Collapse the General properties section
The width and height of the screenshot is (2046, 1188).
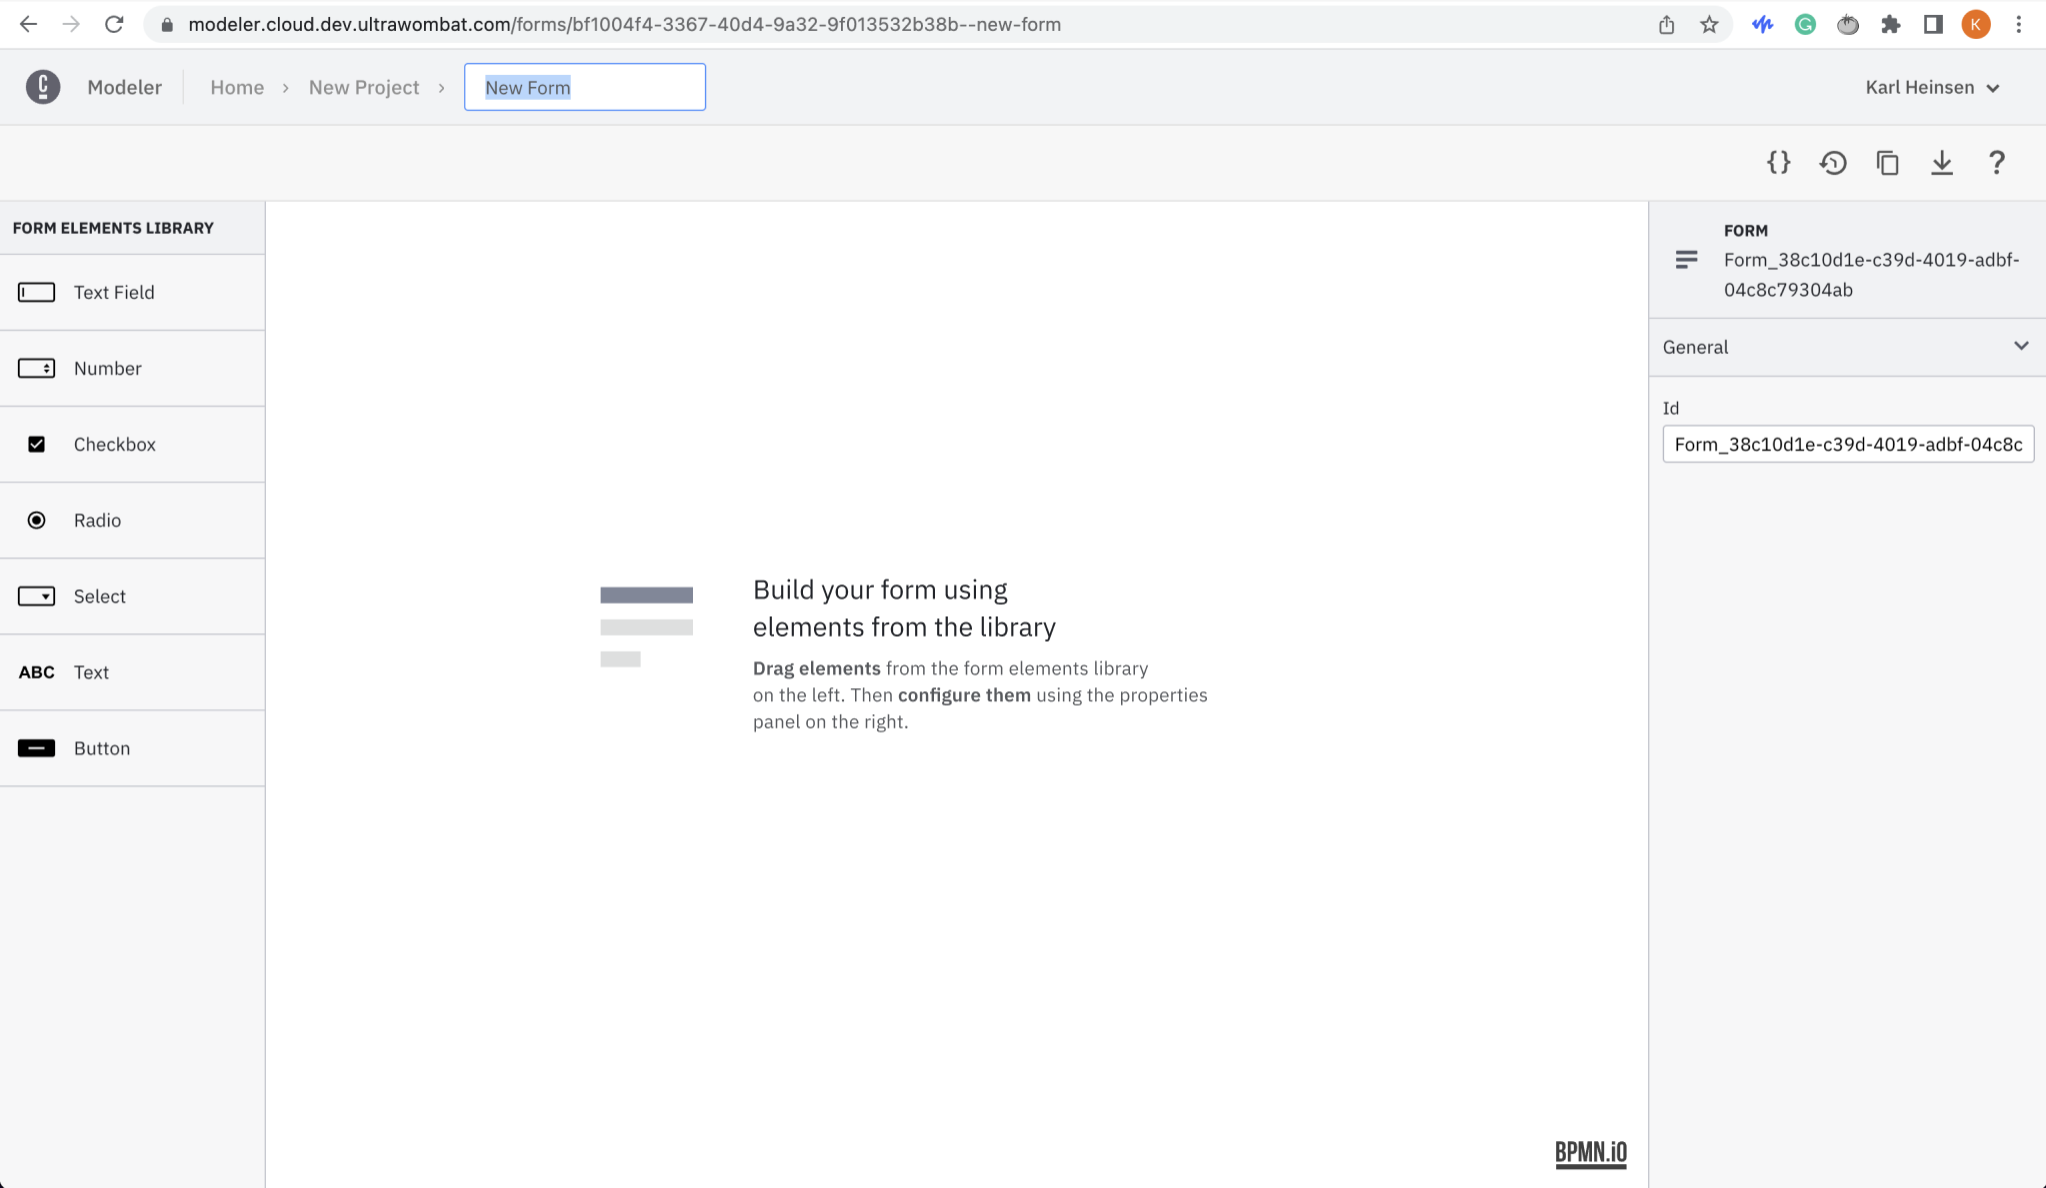[2020, 346]
